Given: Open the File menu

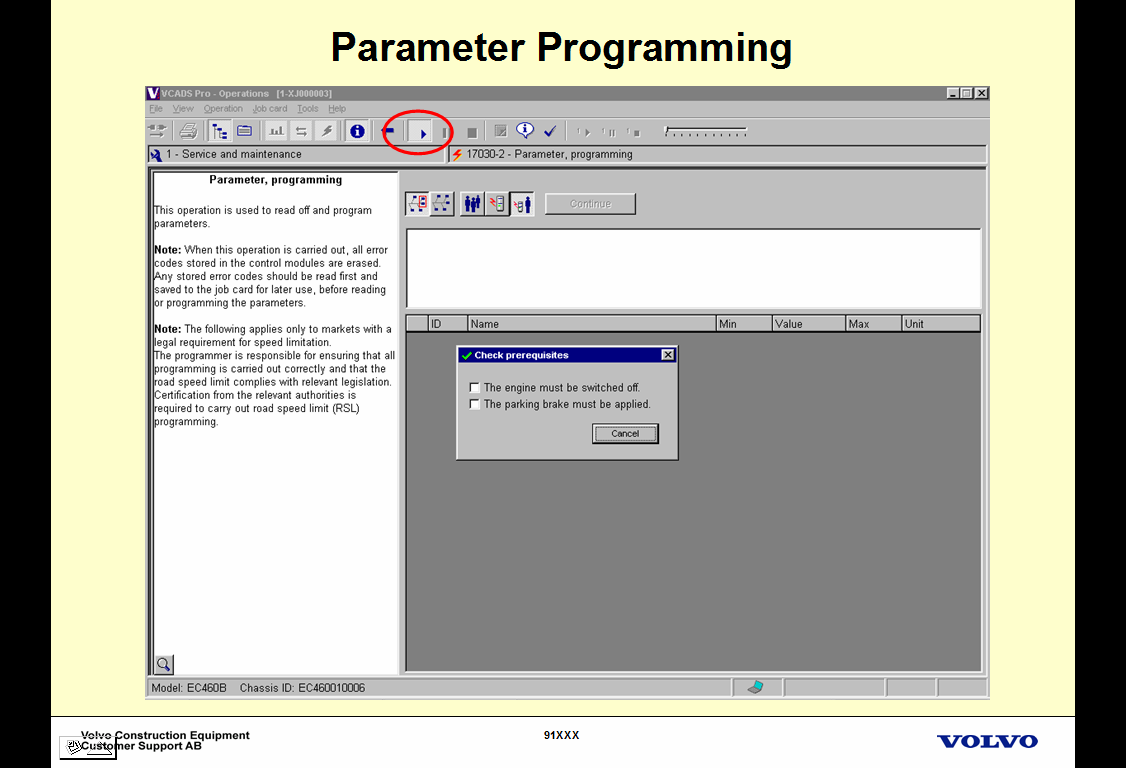Looking at the screenshot, I should tap(156, 108).
